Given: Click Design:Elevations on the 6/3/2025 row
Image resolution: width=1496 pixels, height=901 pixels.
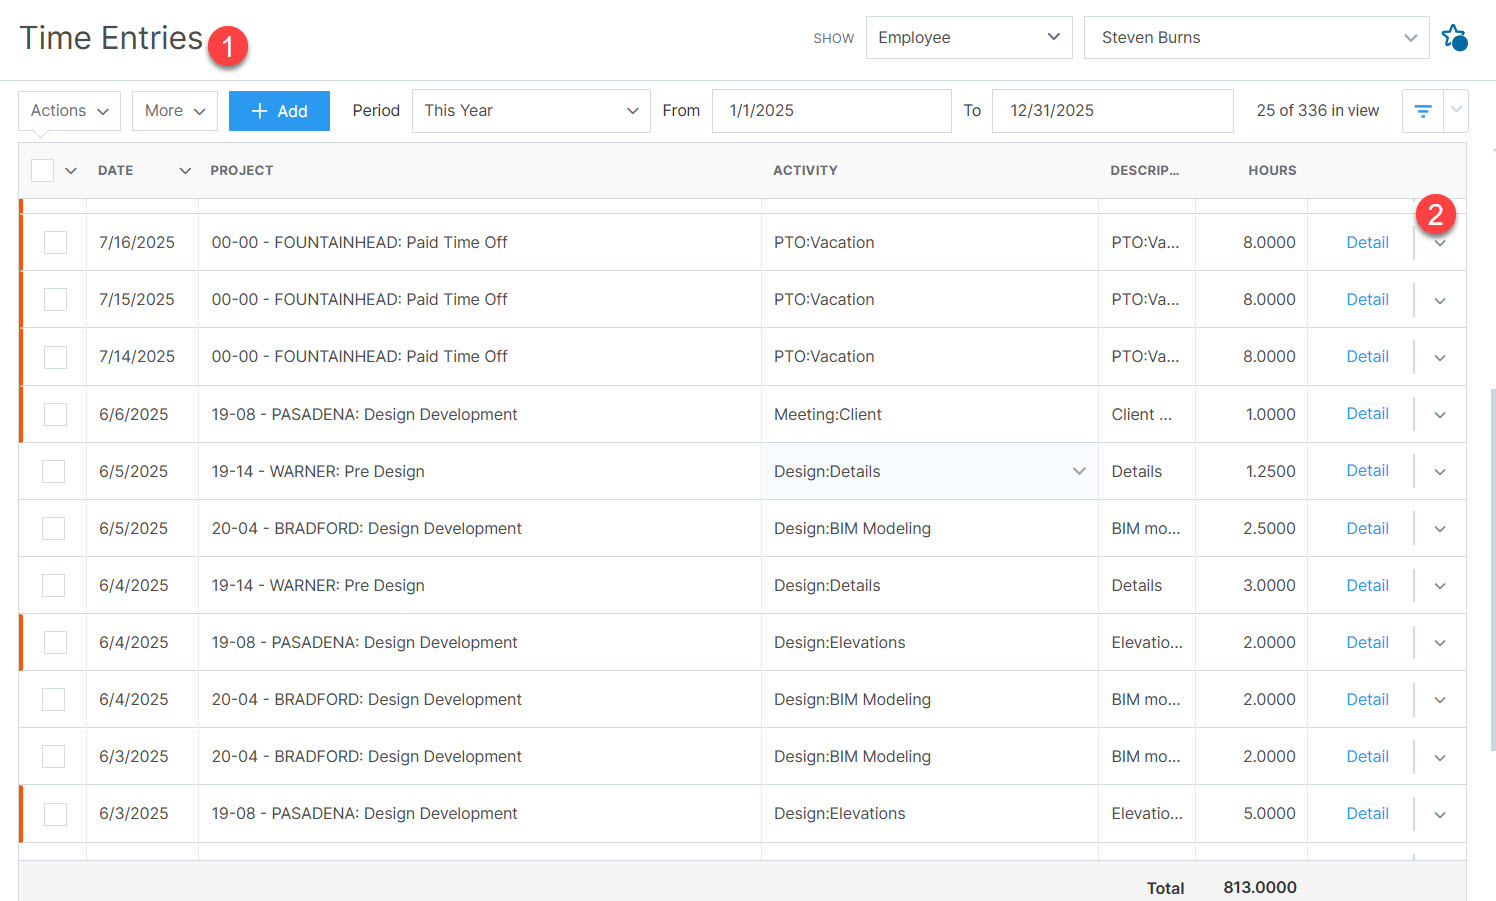Looking at the screenshot, I should click(x=840, y=813).
